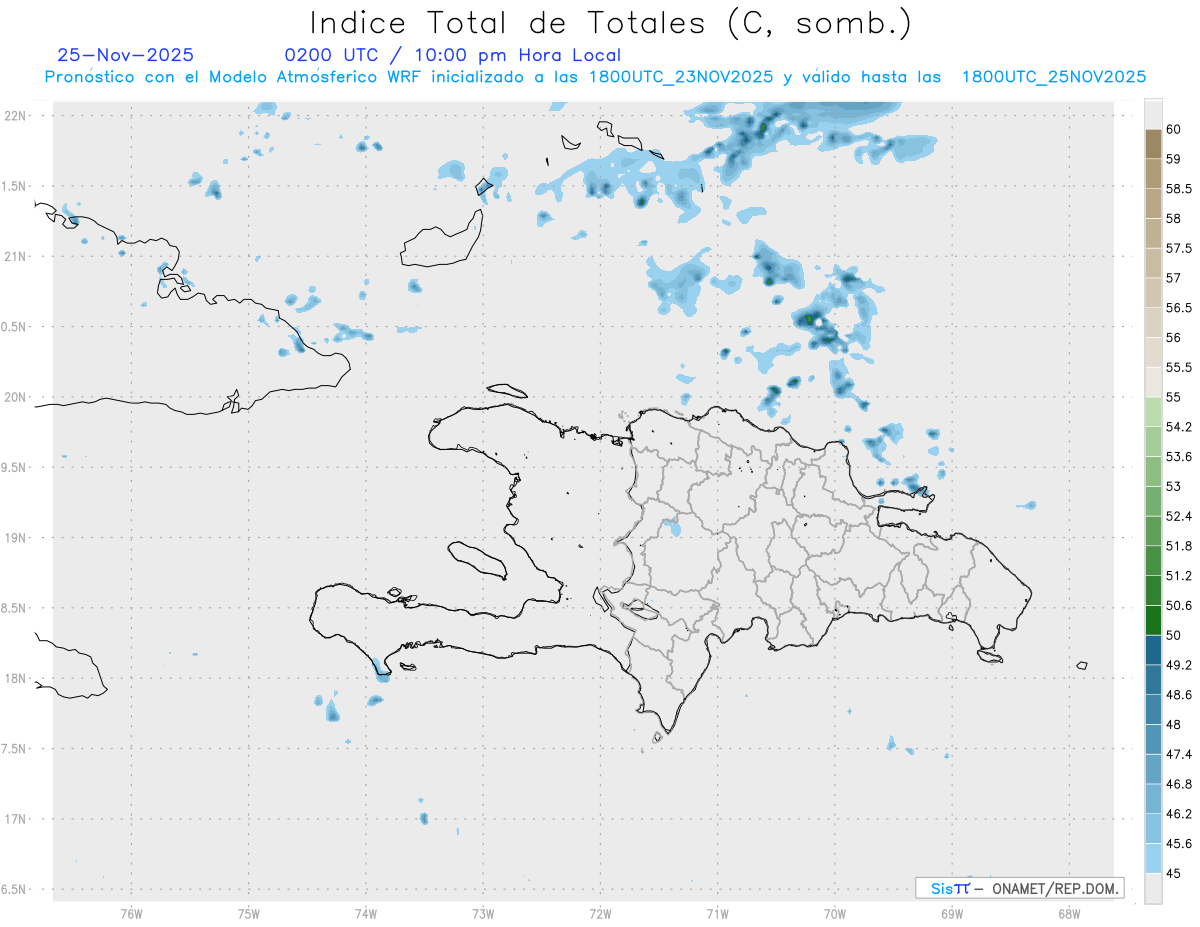Click the "51.8" value on the color scale
The image size is (1200, 927).
point(1179,546)
